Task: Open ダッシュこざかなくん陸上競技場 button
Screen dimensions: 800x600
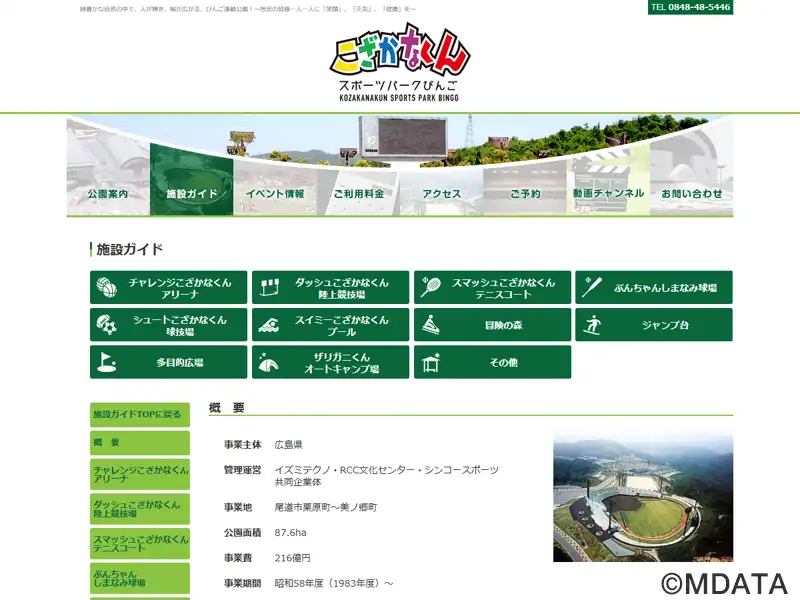Action: 331,287
